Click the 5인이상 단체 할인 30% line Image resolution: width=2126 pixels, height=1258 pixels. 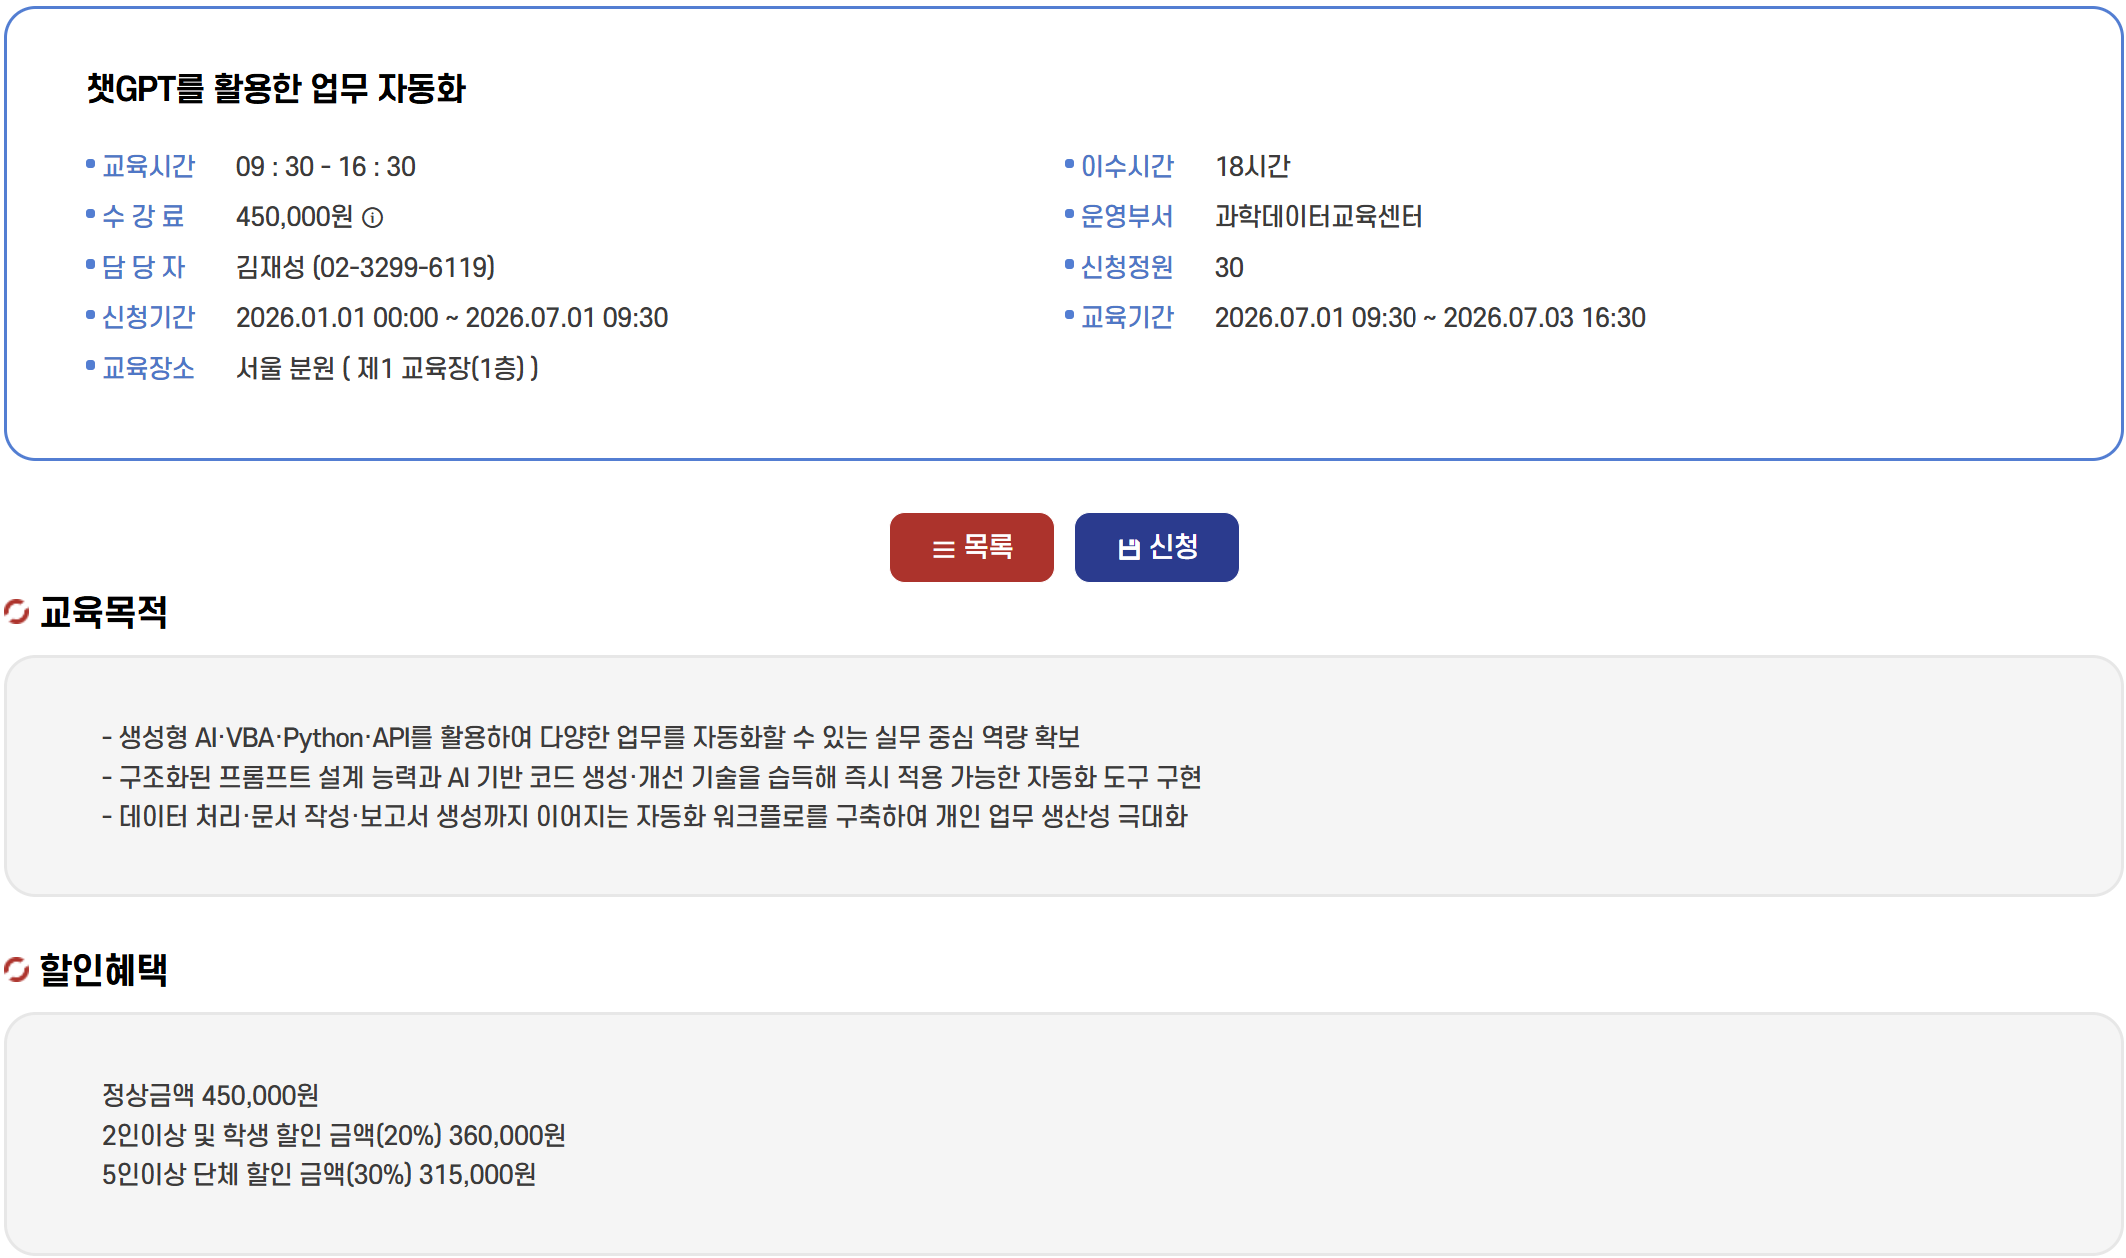[x=318, y=1175]
